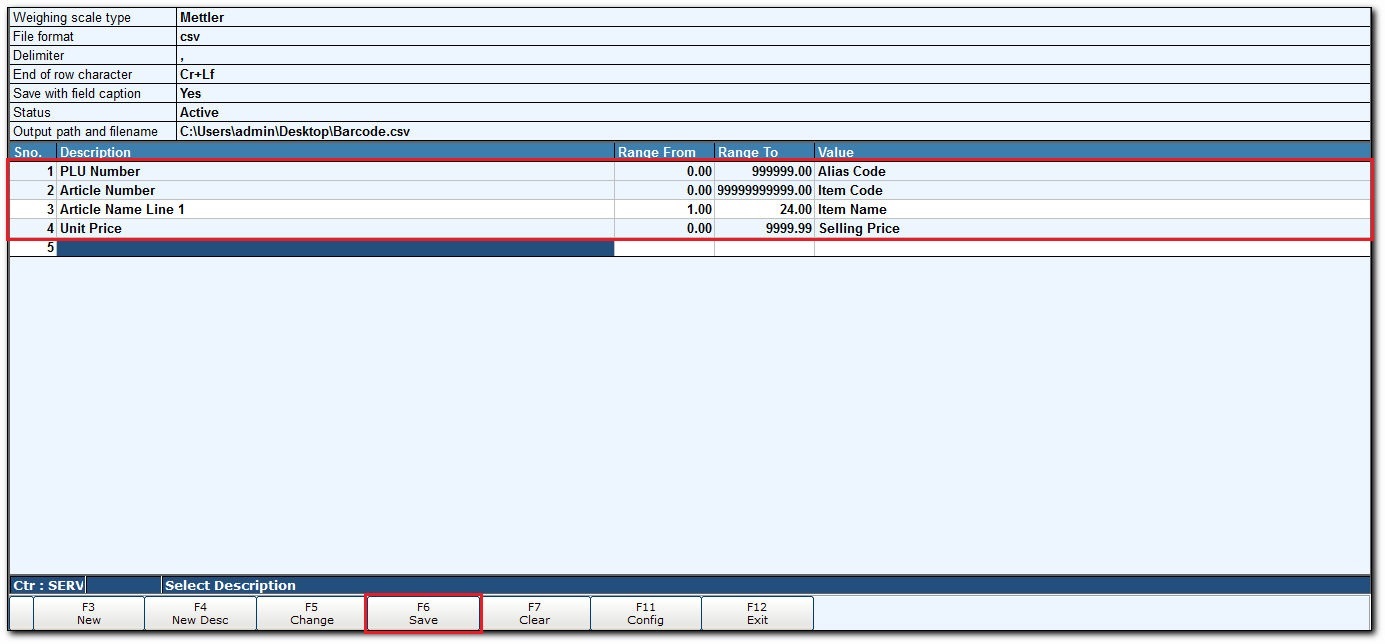Select the F4 New Desc button
The width and height of the screenshot is (1385, 644).
200,613
